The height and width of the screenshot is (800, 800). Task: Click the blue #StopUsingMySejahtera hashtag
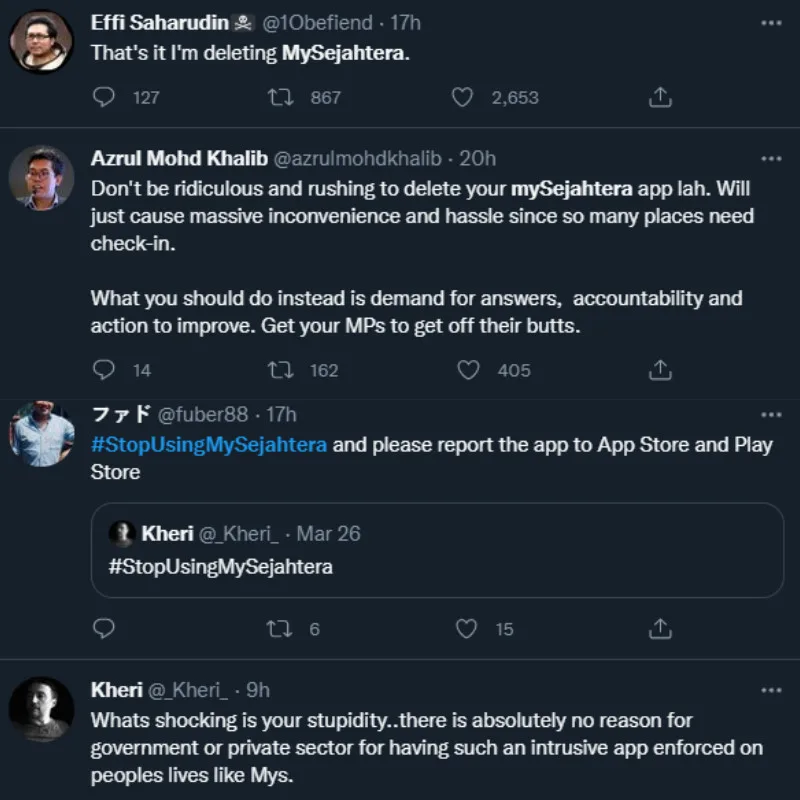209,445
